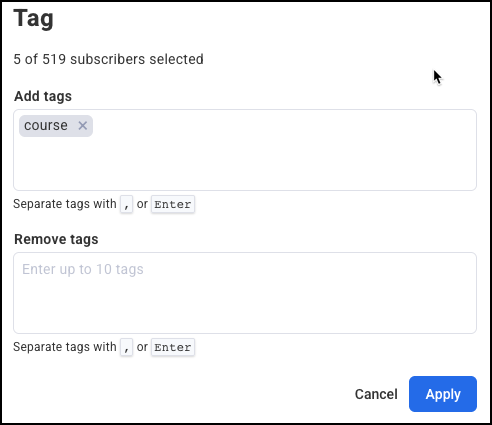Click the 'Enter up to 10 tags' placeholder

click(x=83, y=269)
